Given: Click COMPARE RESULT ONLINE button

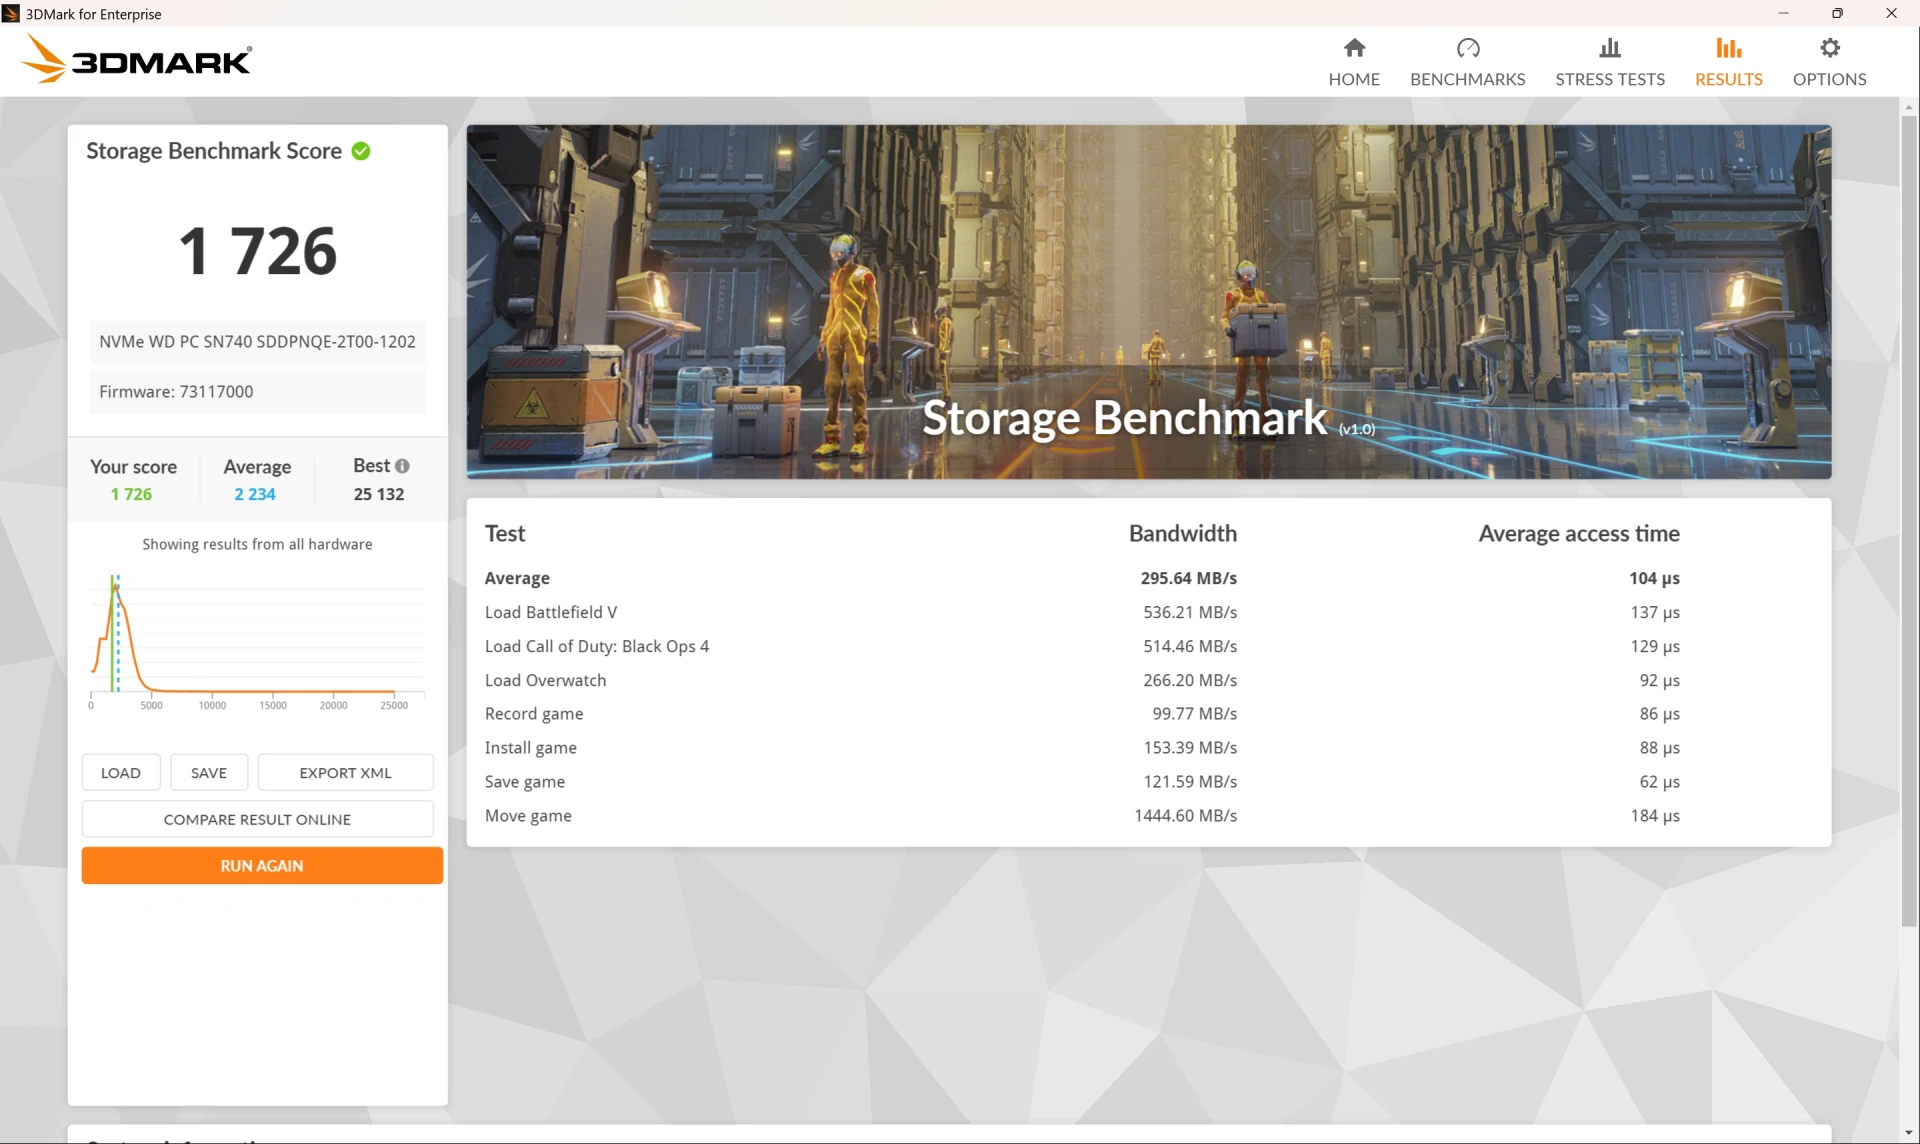Looking at the screenshot, I should 257,819.
